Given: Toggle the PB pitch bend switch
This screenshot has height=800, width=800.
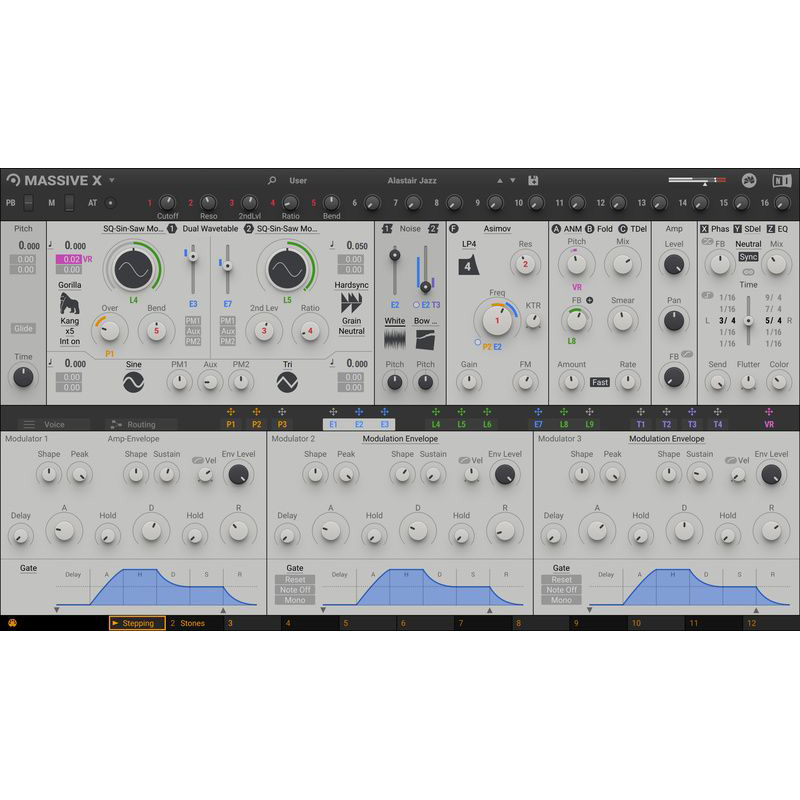Looking at the screenshot, I should coord(29,203).
